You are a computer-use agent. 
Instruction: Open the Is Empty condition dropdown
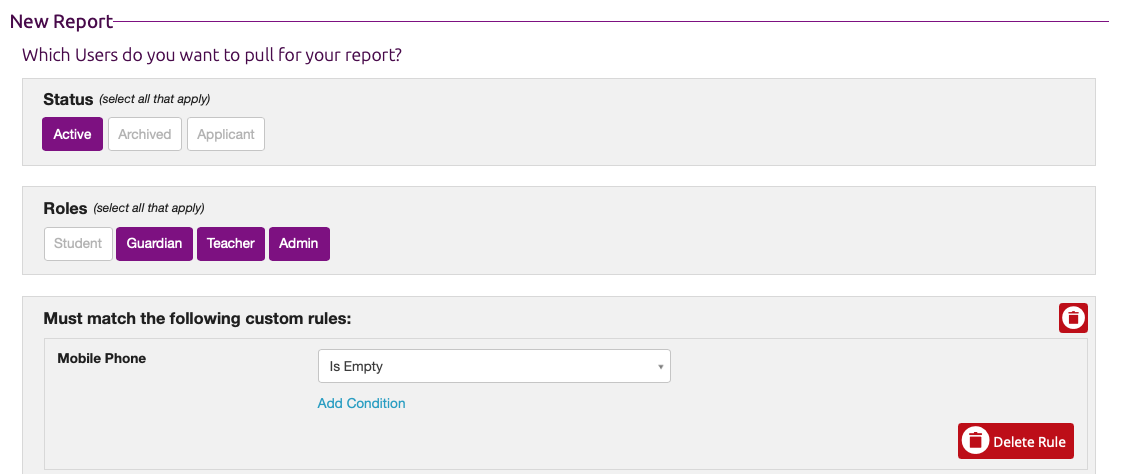pos(494,366)
